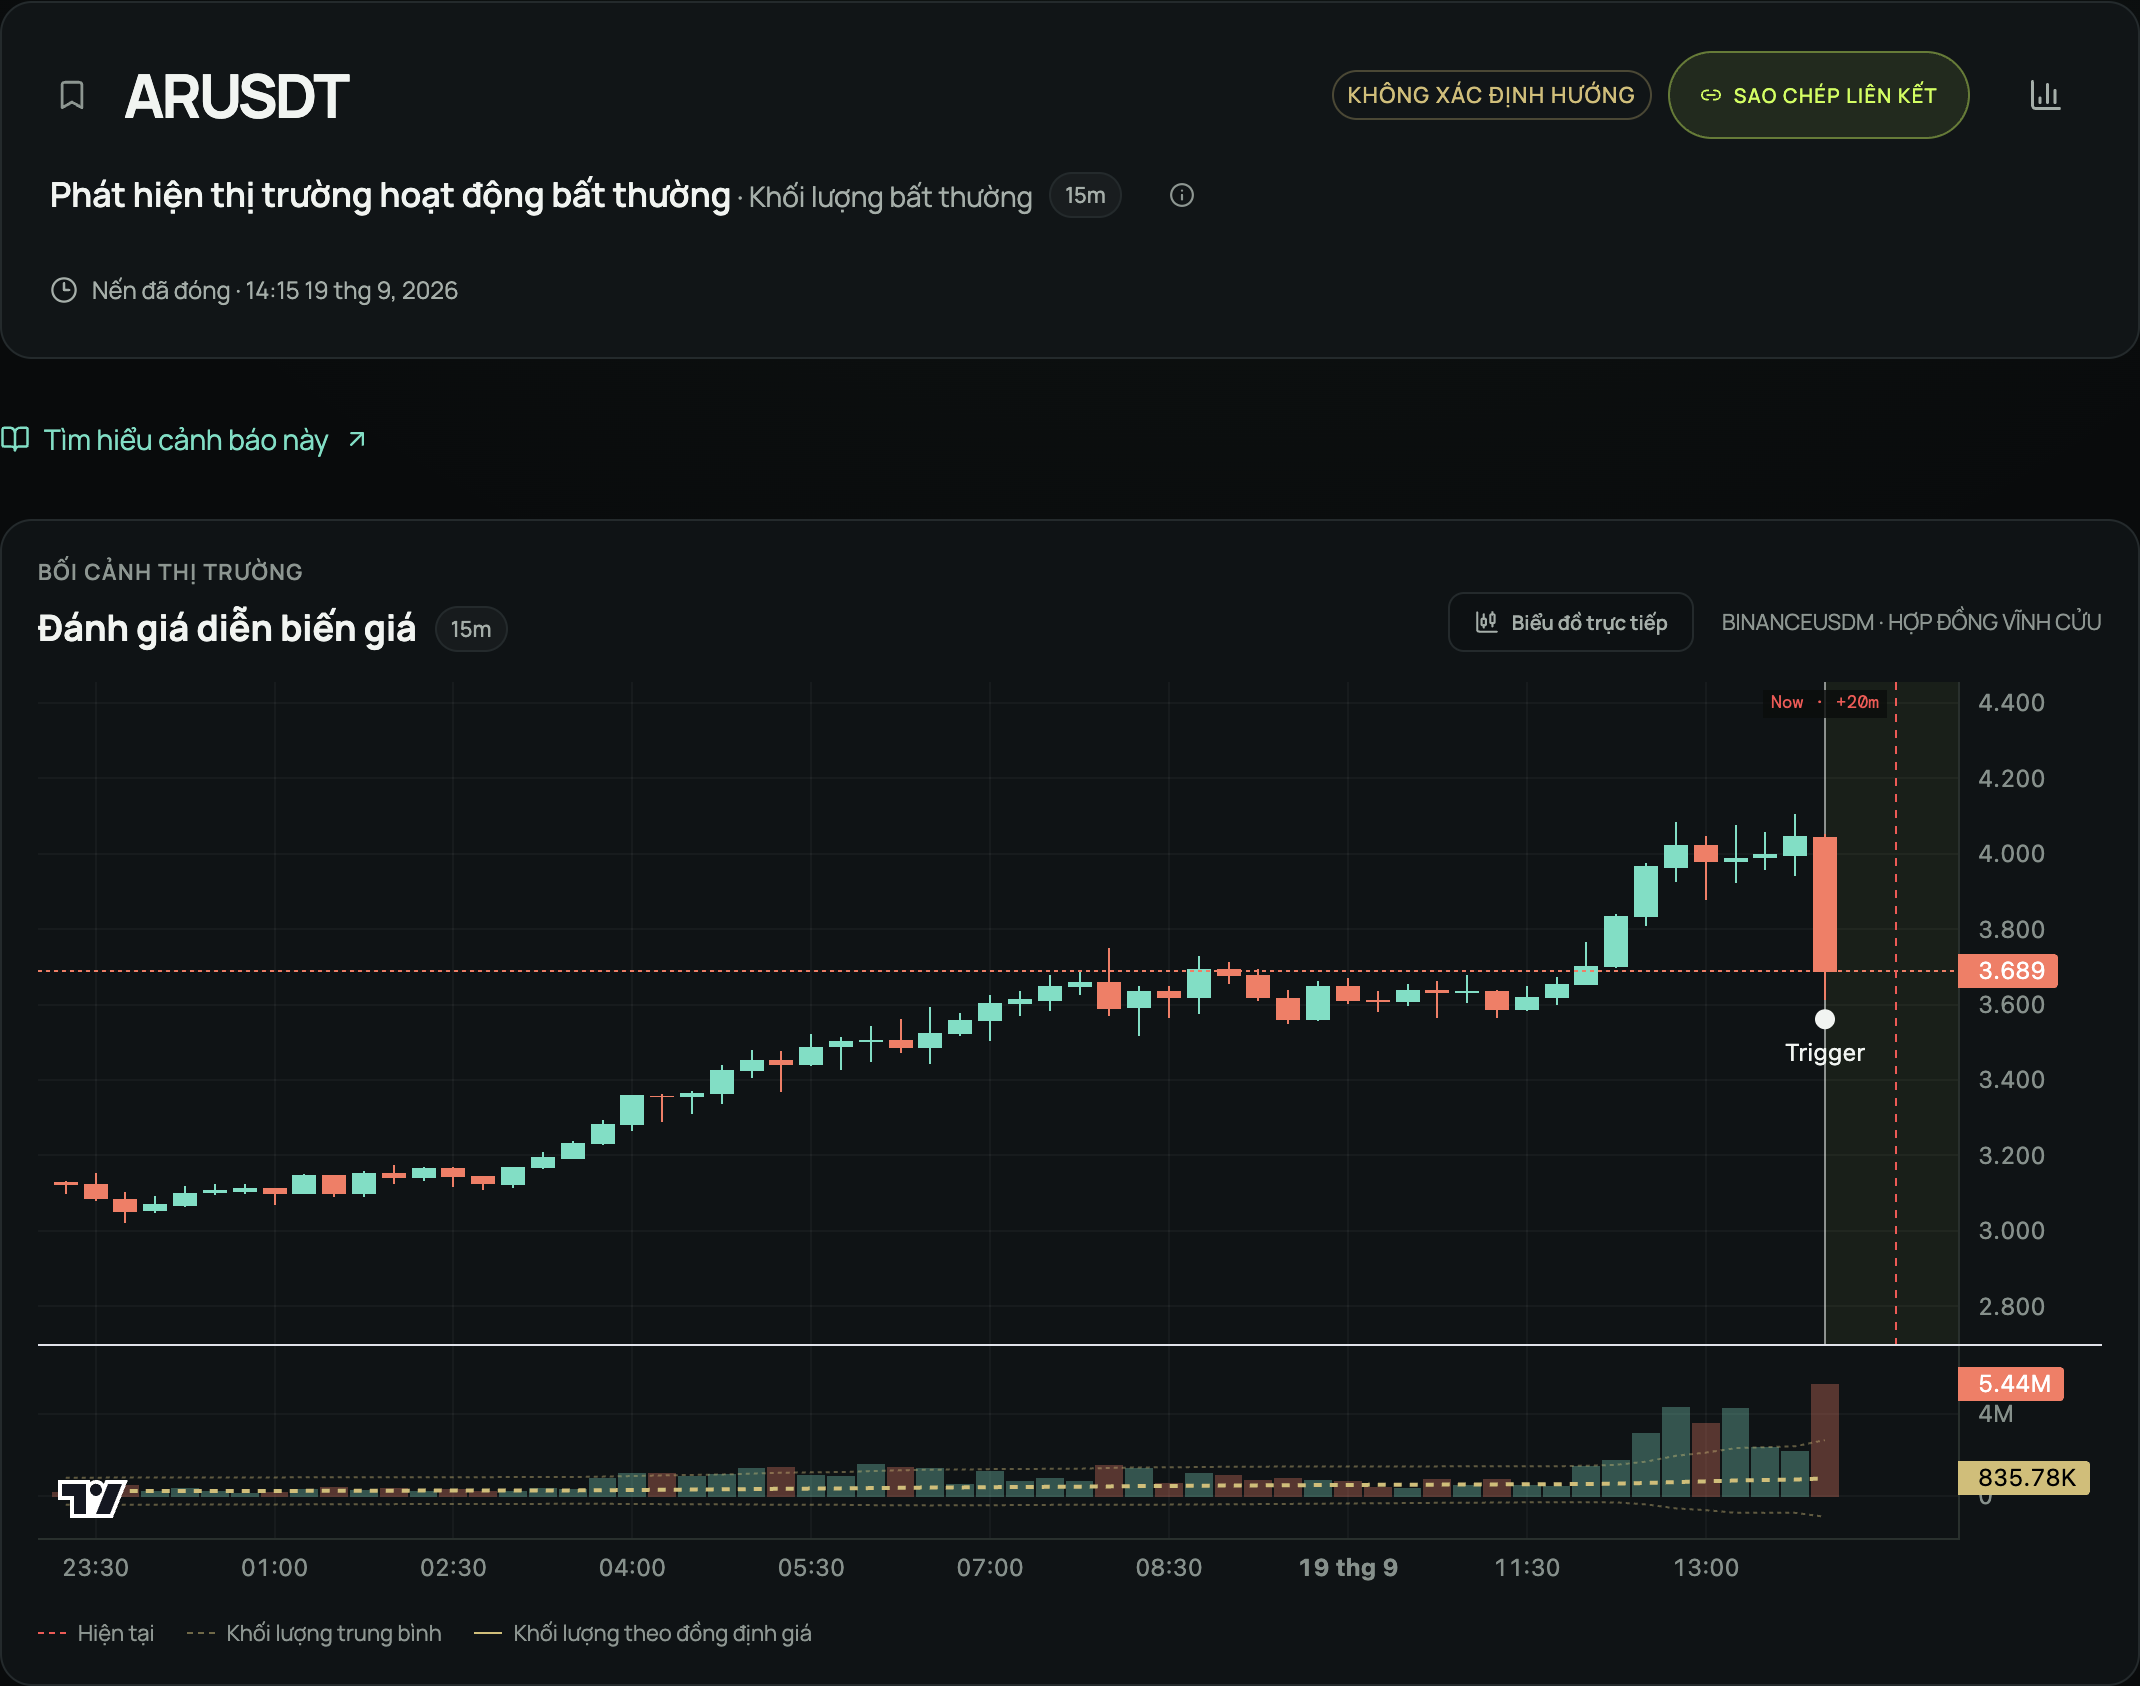2140x1686 pixels.
Task: Open the bar chart icon in header
Action: [2045, 96]
